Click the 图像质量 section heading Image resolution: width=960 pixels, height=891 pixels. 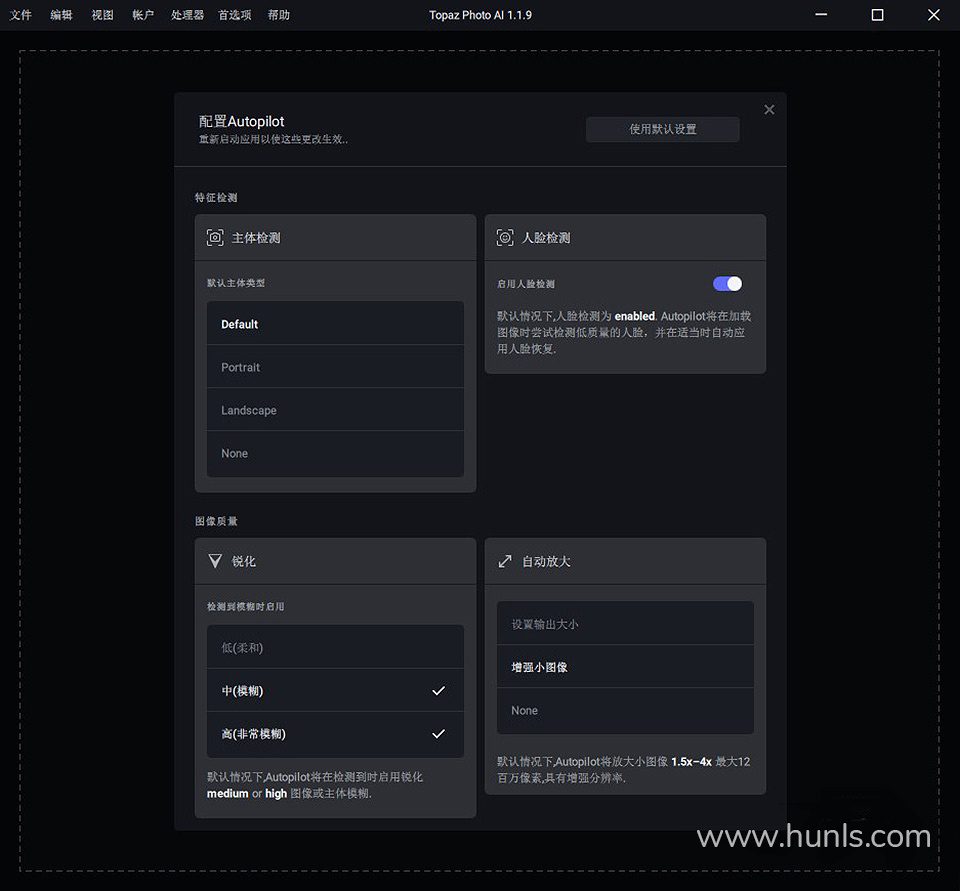[216, 521]
